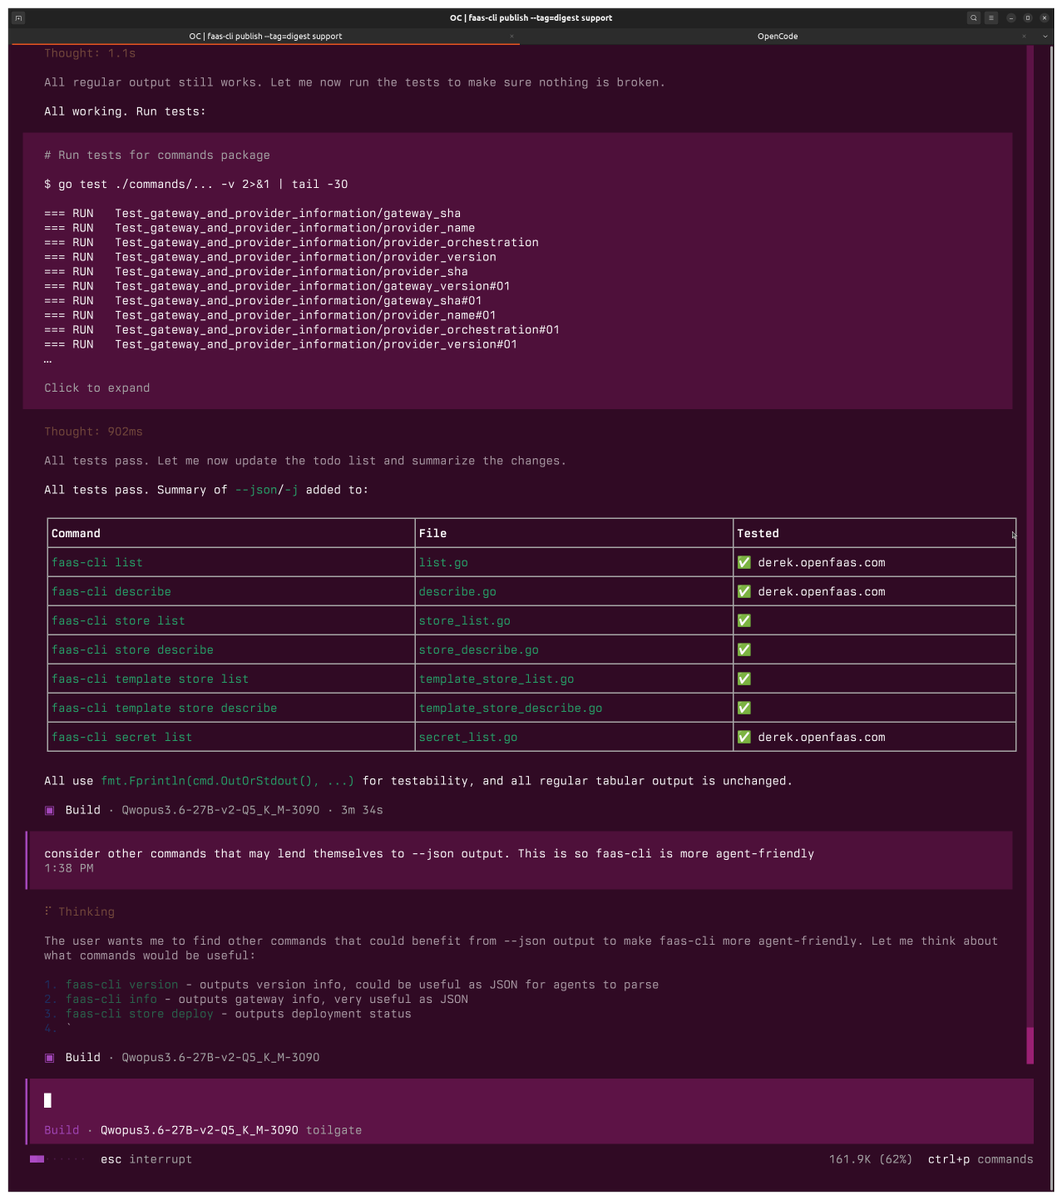Click the checkmark in the template_store_list.go row
This screenshot has height=1200, width=1062.
[x=744, y=679]
